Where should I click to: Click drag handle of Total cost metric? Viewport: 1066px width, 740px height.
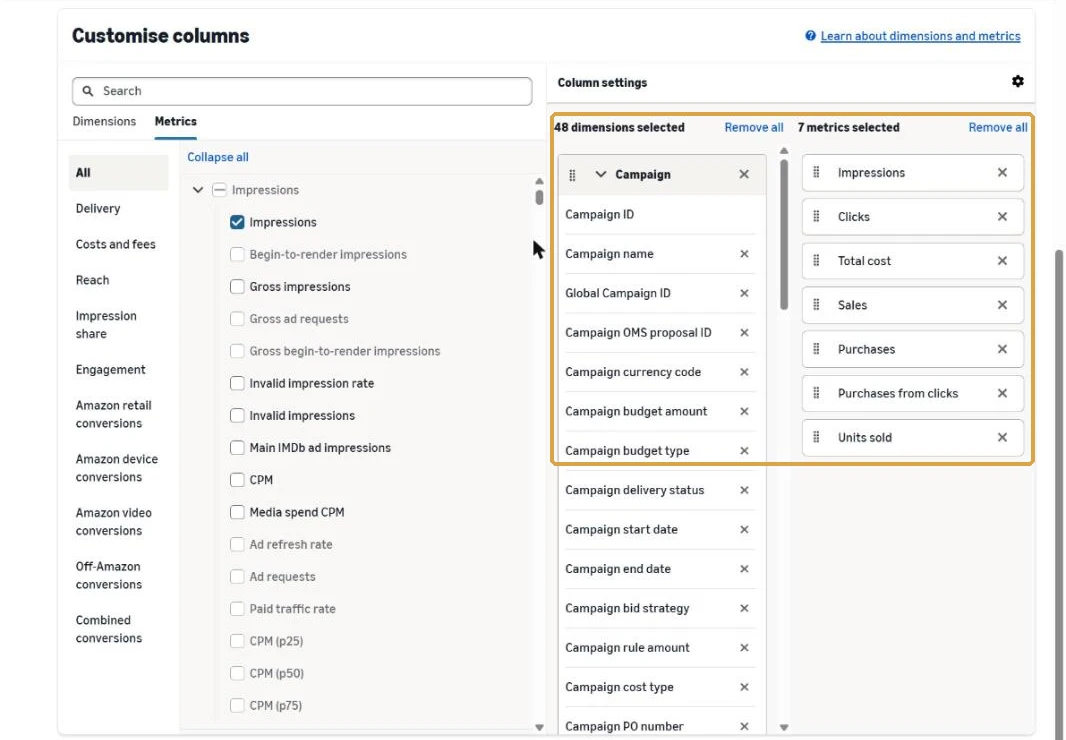coord(816,260)
